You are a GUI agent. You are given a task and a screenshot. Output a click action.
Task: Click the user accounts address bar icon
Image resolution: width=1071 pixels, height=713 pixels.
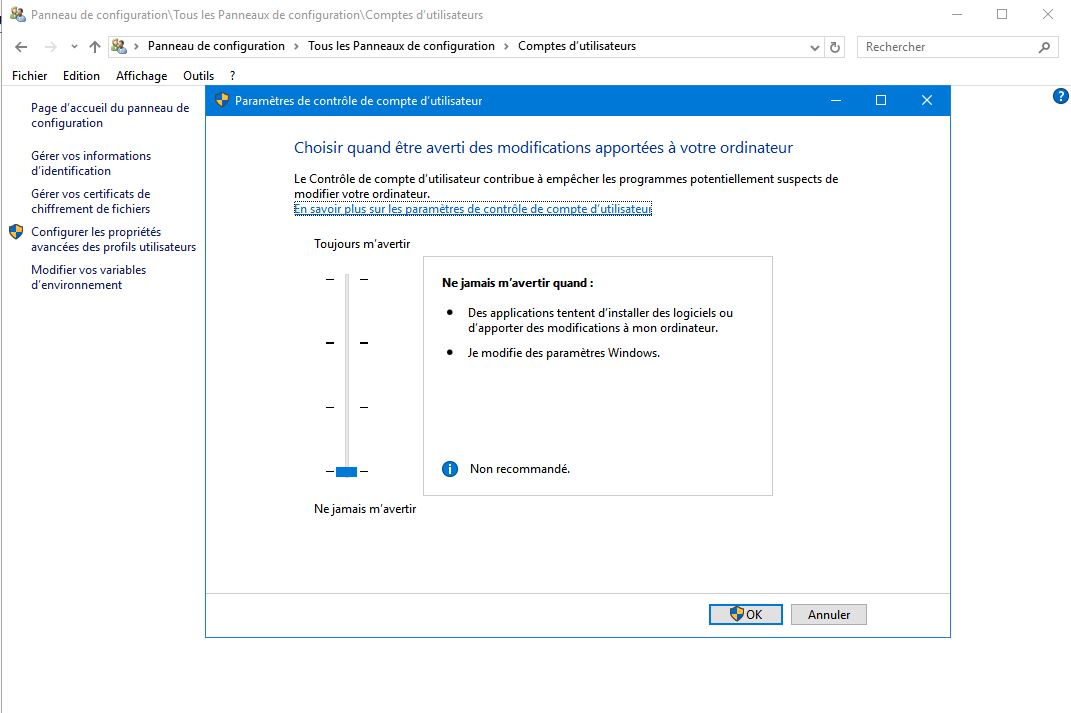click(x=119, y=46)
